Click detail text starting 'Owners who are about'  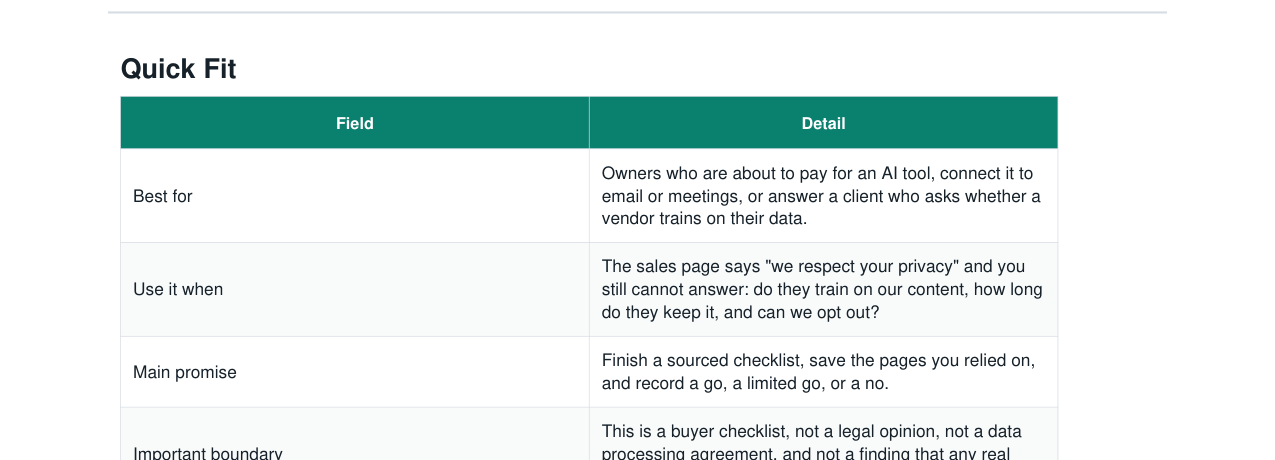tap(821, 196)
